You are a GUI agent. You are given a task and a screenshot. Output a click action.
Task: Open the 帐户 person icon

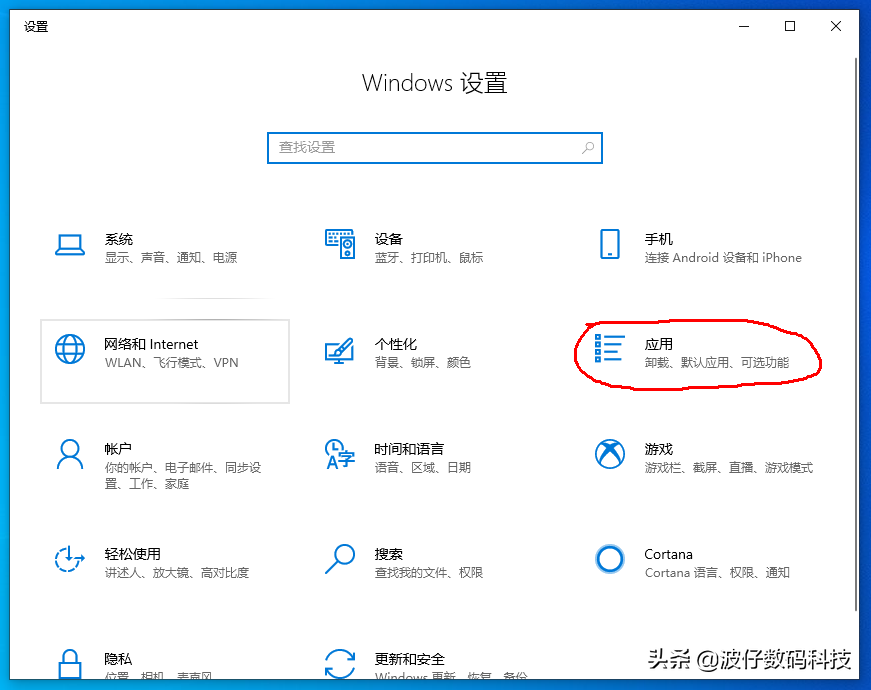click(69, 454)
